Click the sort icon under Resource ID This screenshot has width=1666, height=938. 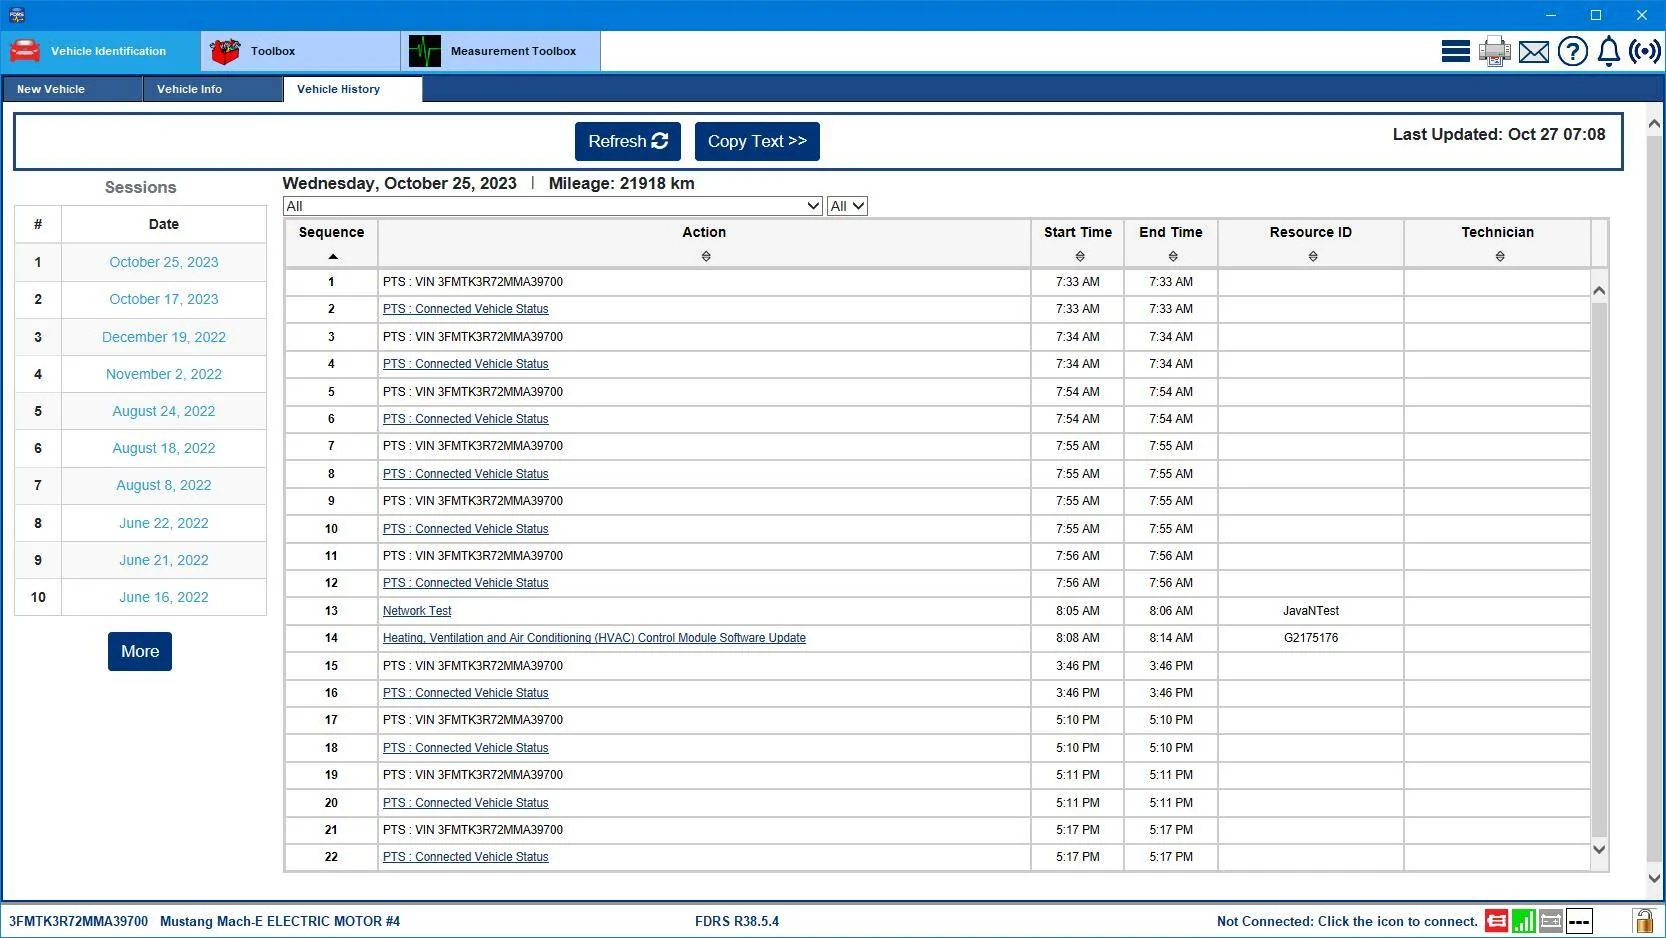pos(1312,257)
